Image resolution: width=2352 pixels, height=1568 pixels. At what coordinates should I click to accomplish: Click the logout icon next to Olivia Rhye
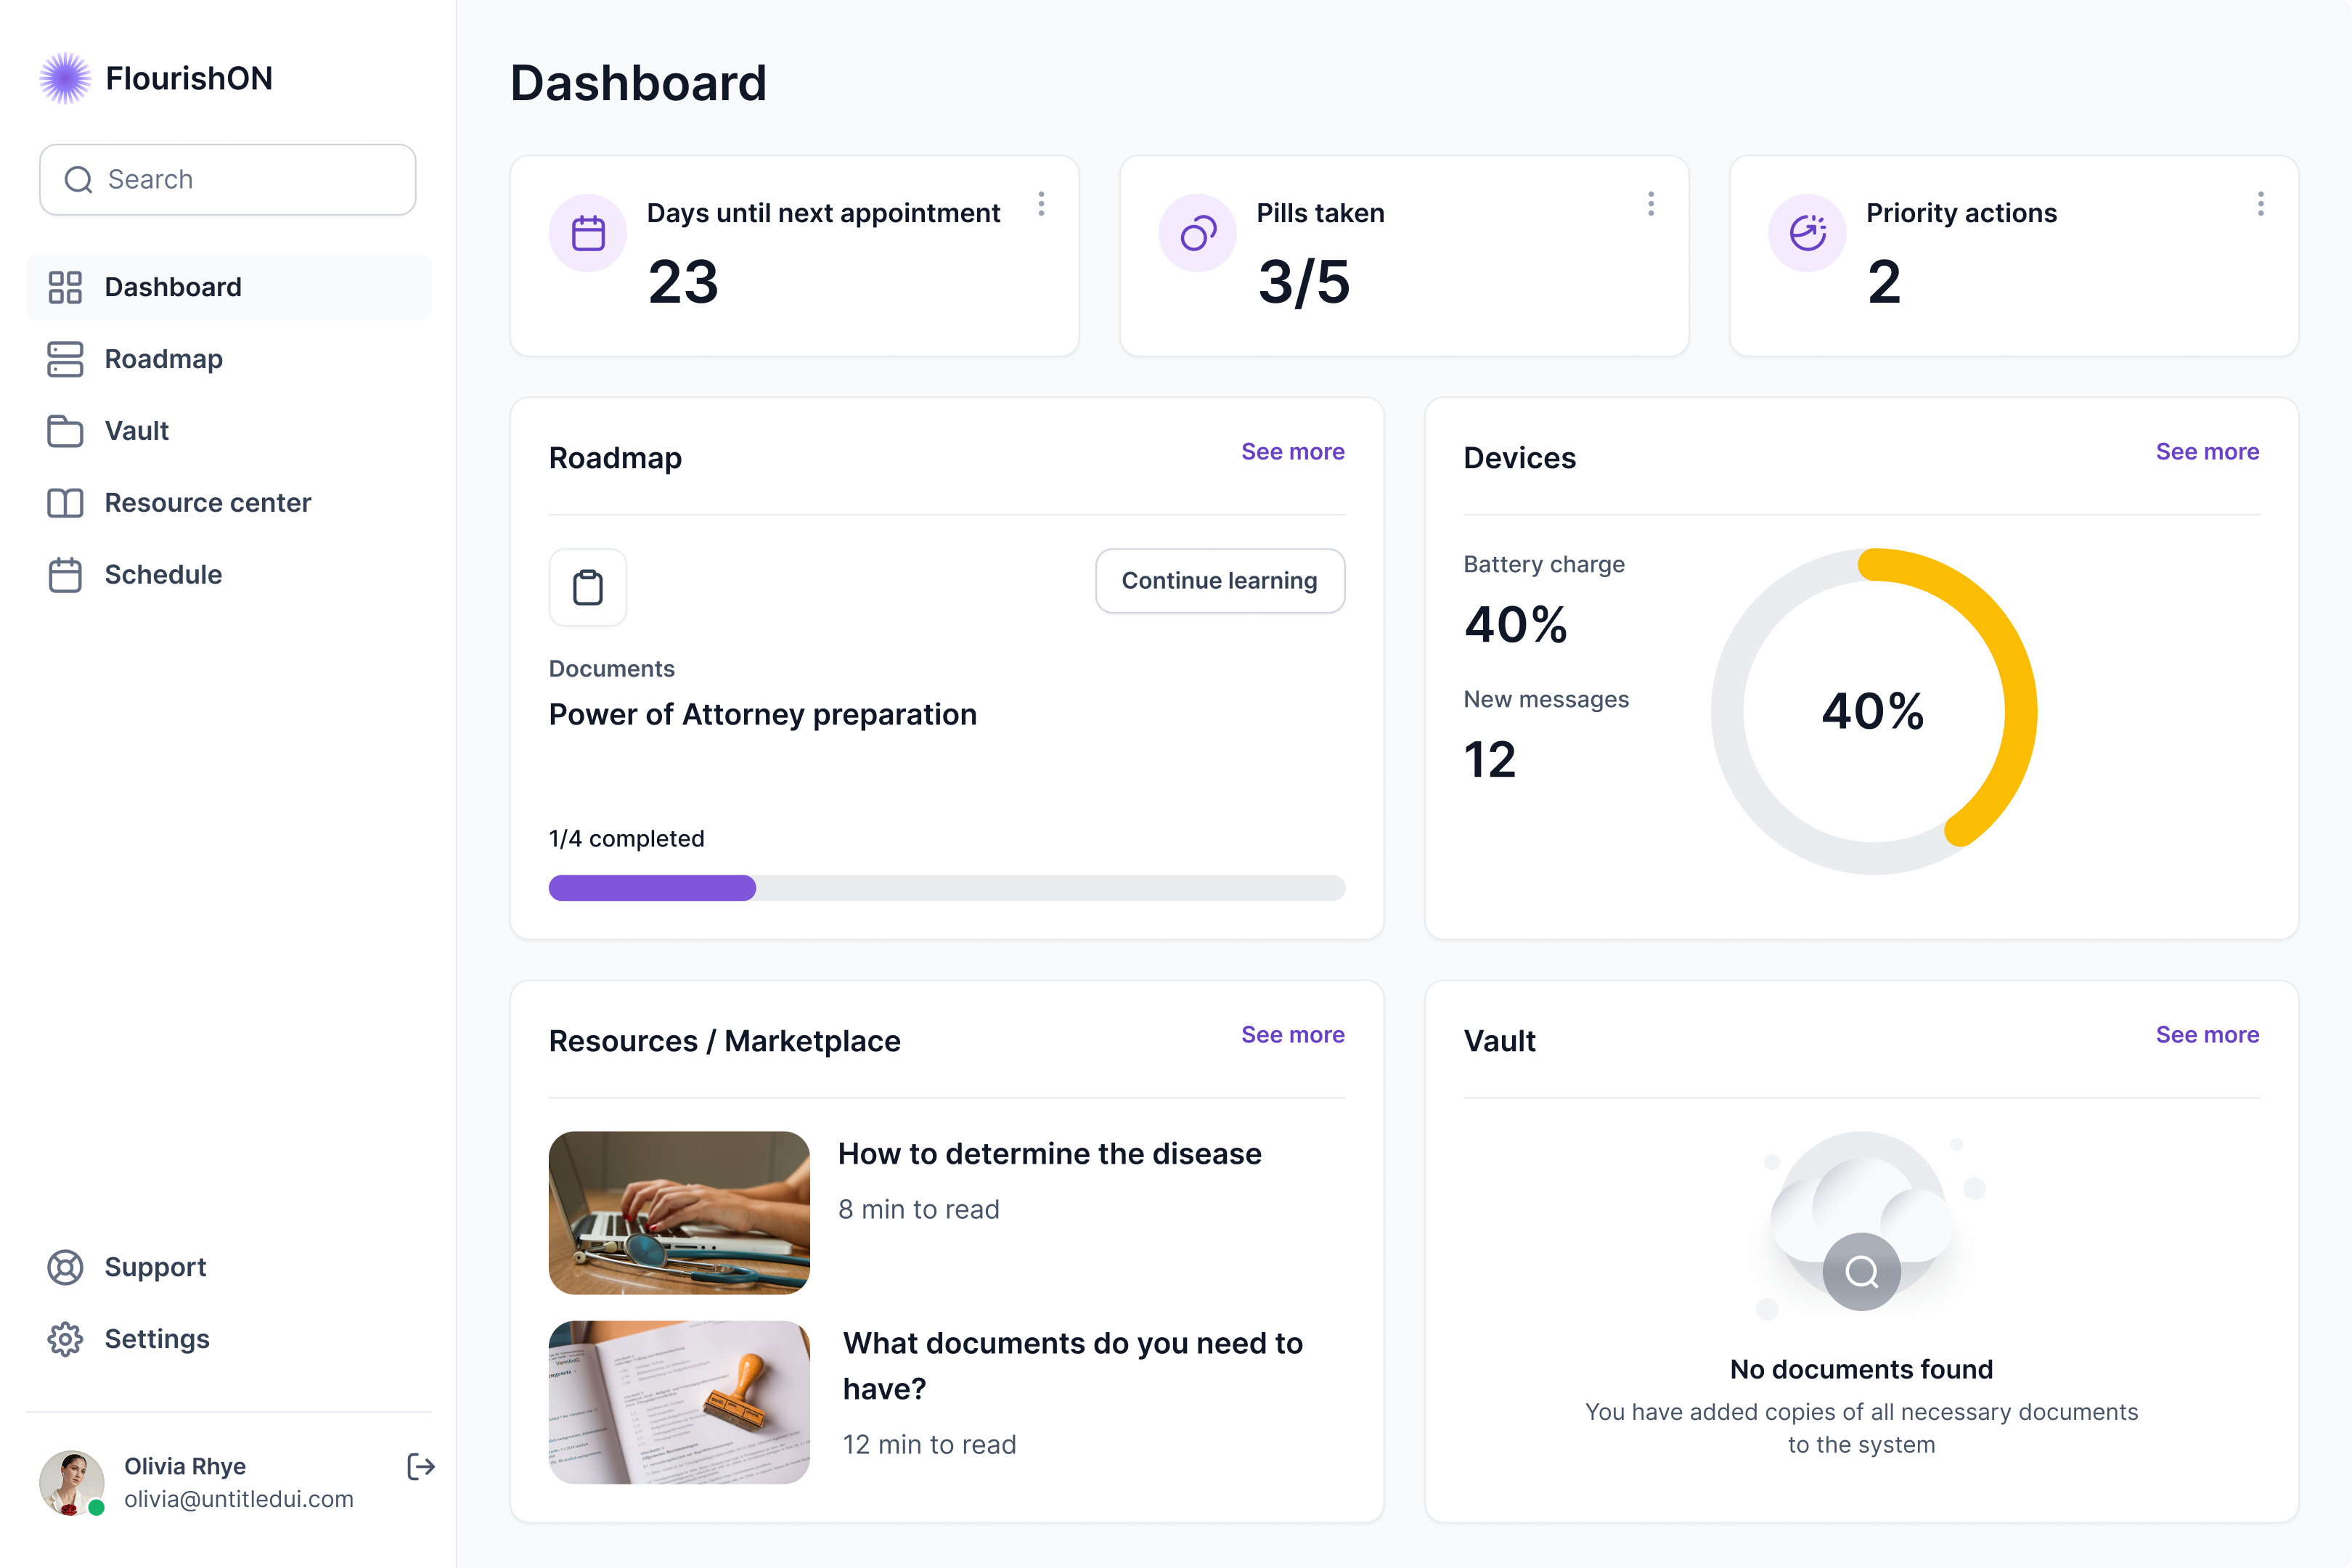(420, 1467)
